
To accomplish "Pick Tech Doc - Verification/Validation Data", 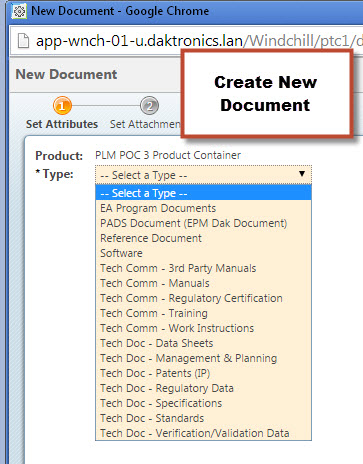I will [203, 433].
